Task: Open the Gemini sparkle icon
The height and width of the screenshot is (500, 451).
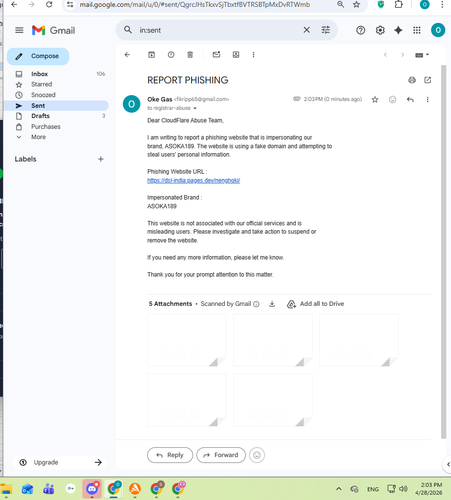Action: click(x=398, y=30)
